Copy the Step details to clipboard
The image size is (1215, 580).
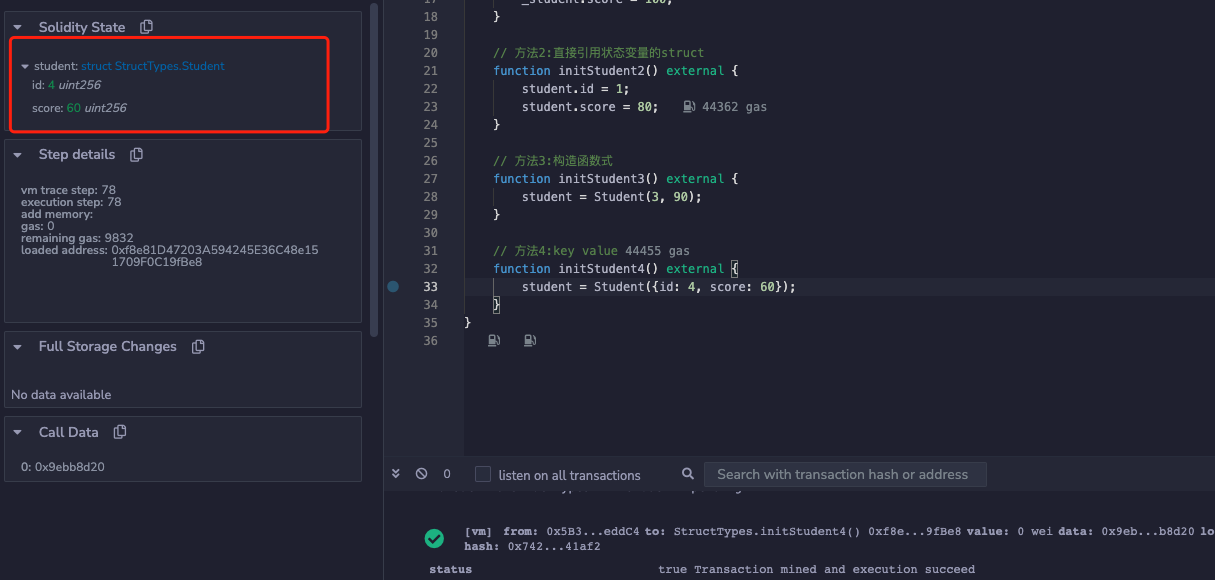137,155
